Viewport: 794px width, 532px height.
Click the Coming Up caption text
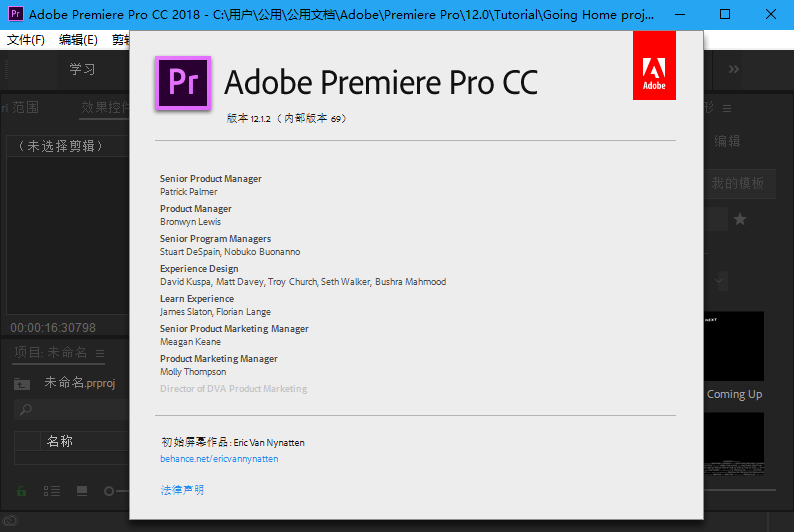pyautogui.click(x=734, y=394)
